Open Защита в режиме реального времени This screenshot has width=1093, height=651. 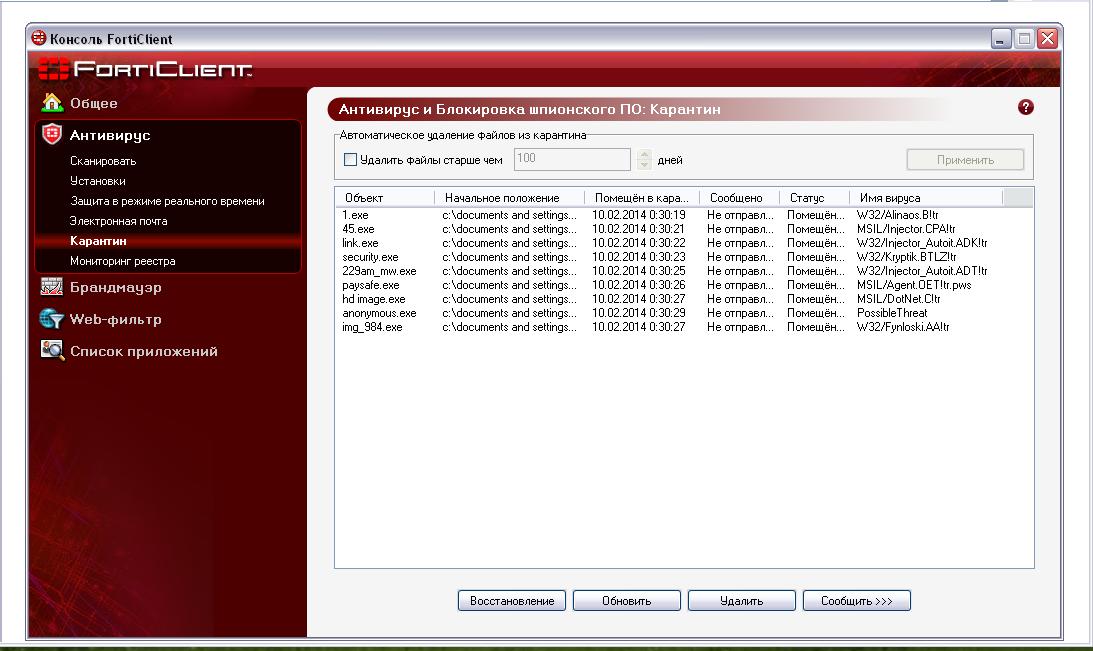click(x=167, y=201)
